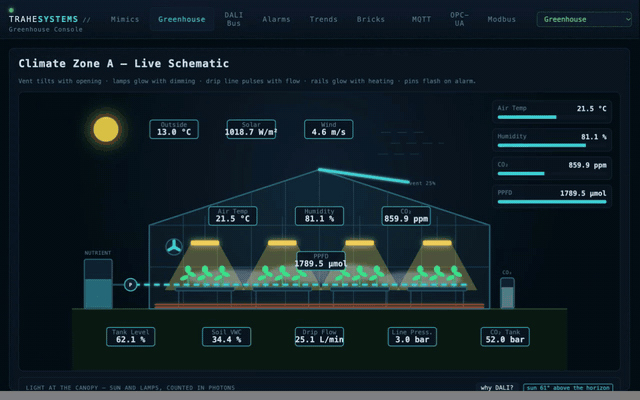The height and width of the screenshot is (400, 640).
Task: Click the schematic PPFD 1789.5 µmol tag
Action: [x=321, y=260]
